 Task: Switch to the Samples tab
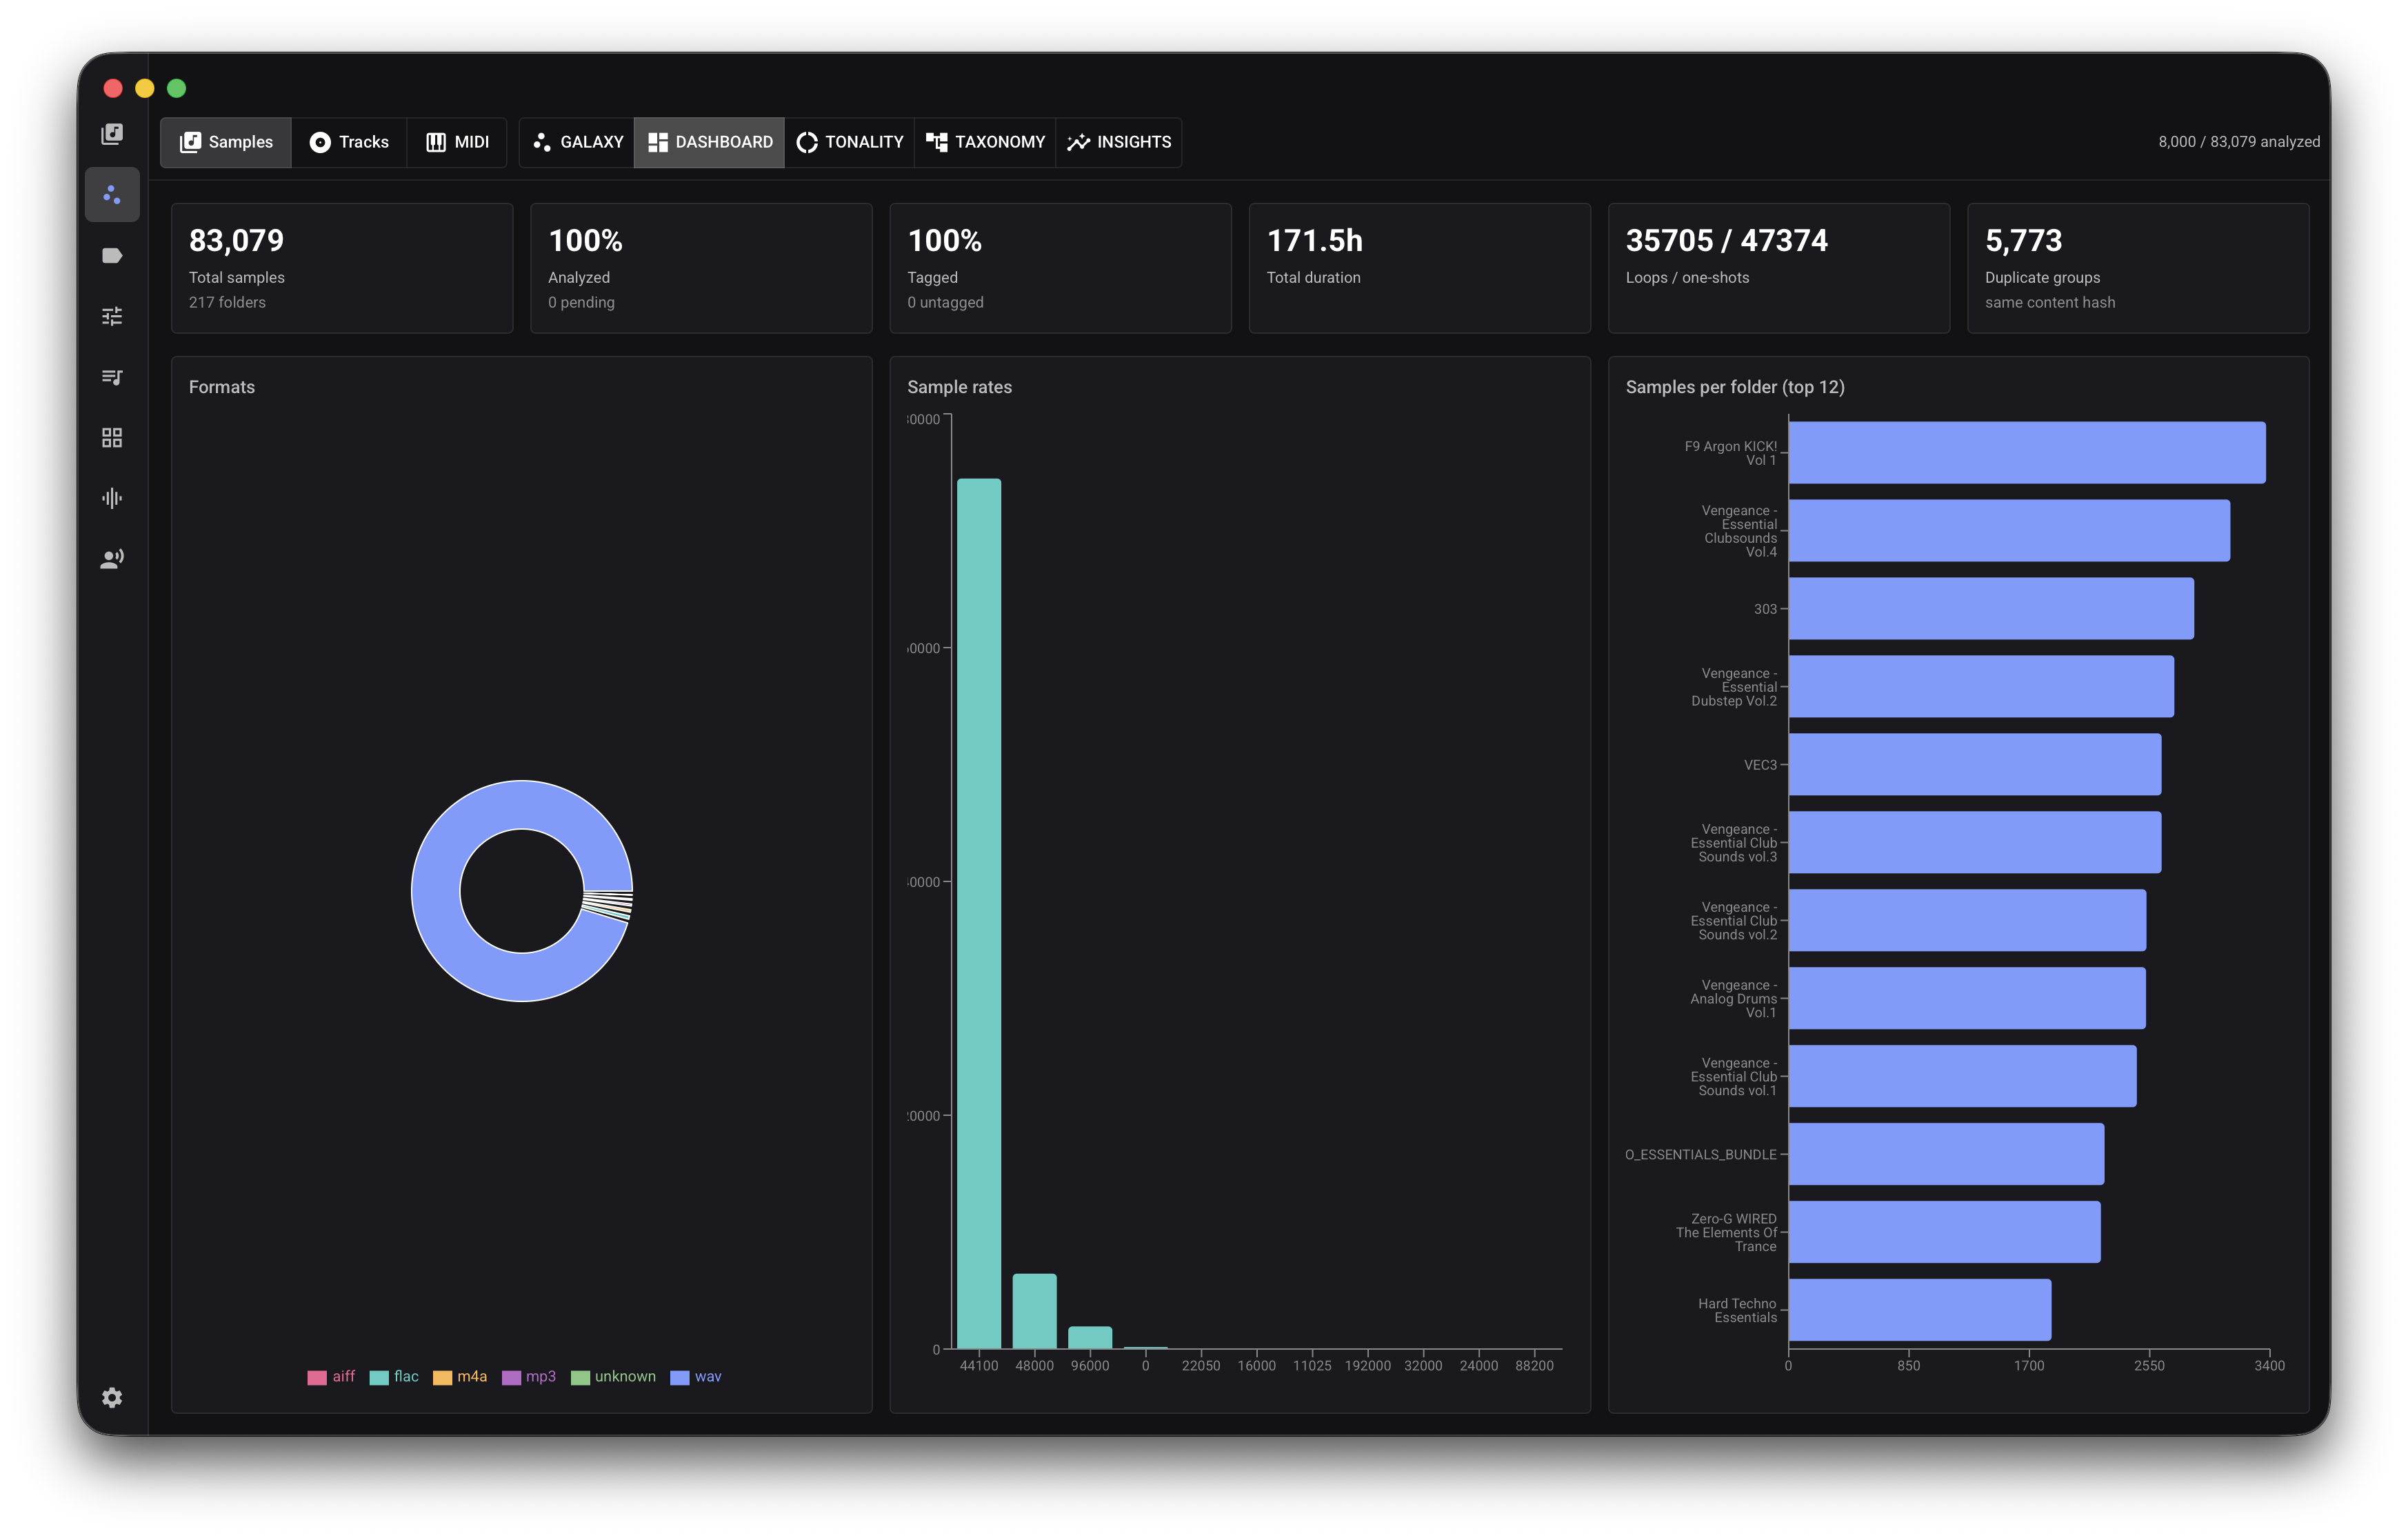(226, 142)
